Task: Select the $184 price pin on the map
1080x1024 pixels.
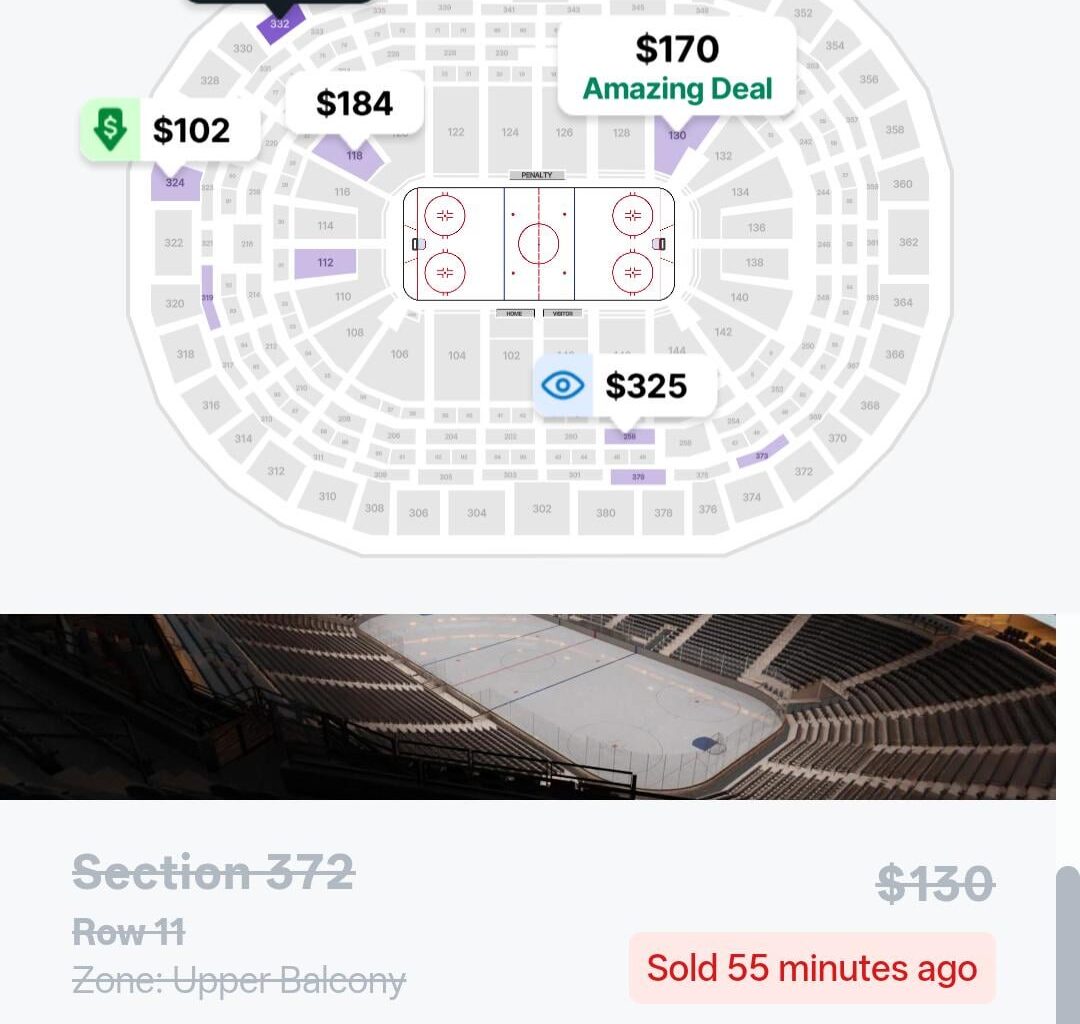Action: click(355, 101)
